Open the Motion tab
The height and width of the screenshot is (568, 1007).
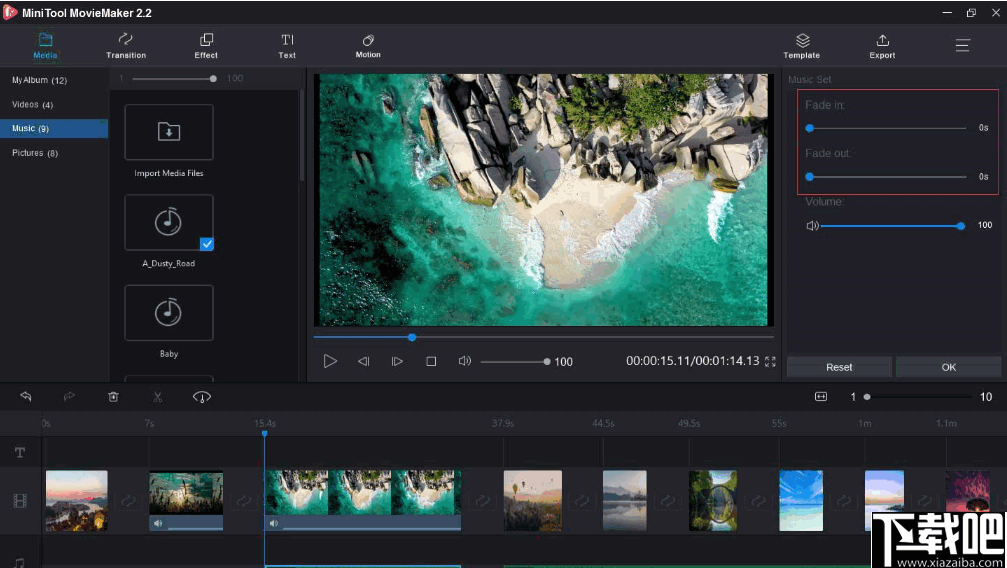[x=368, y=46]
